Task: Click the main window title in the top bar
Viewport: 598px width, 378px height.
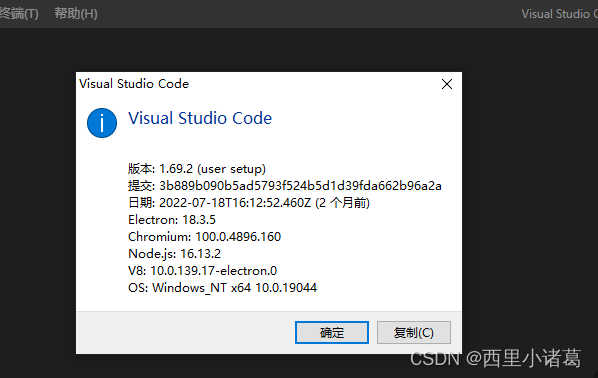Action: click(559, 14)
